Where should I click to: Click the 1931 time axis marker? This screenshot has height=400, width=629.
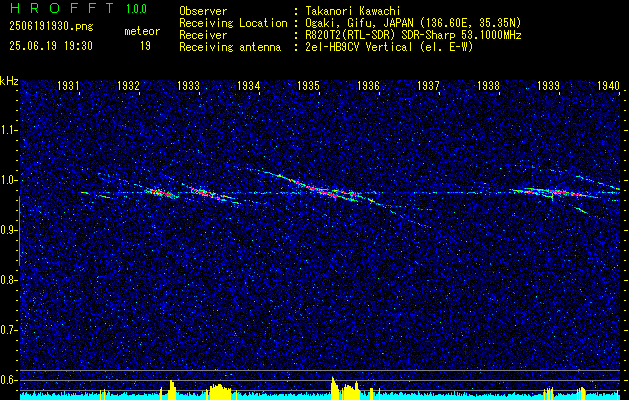68,86
